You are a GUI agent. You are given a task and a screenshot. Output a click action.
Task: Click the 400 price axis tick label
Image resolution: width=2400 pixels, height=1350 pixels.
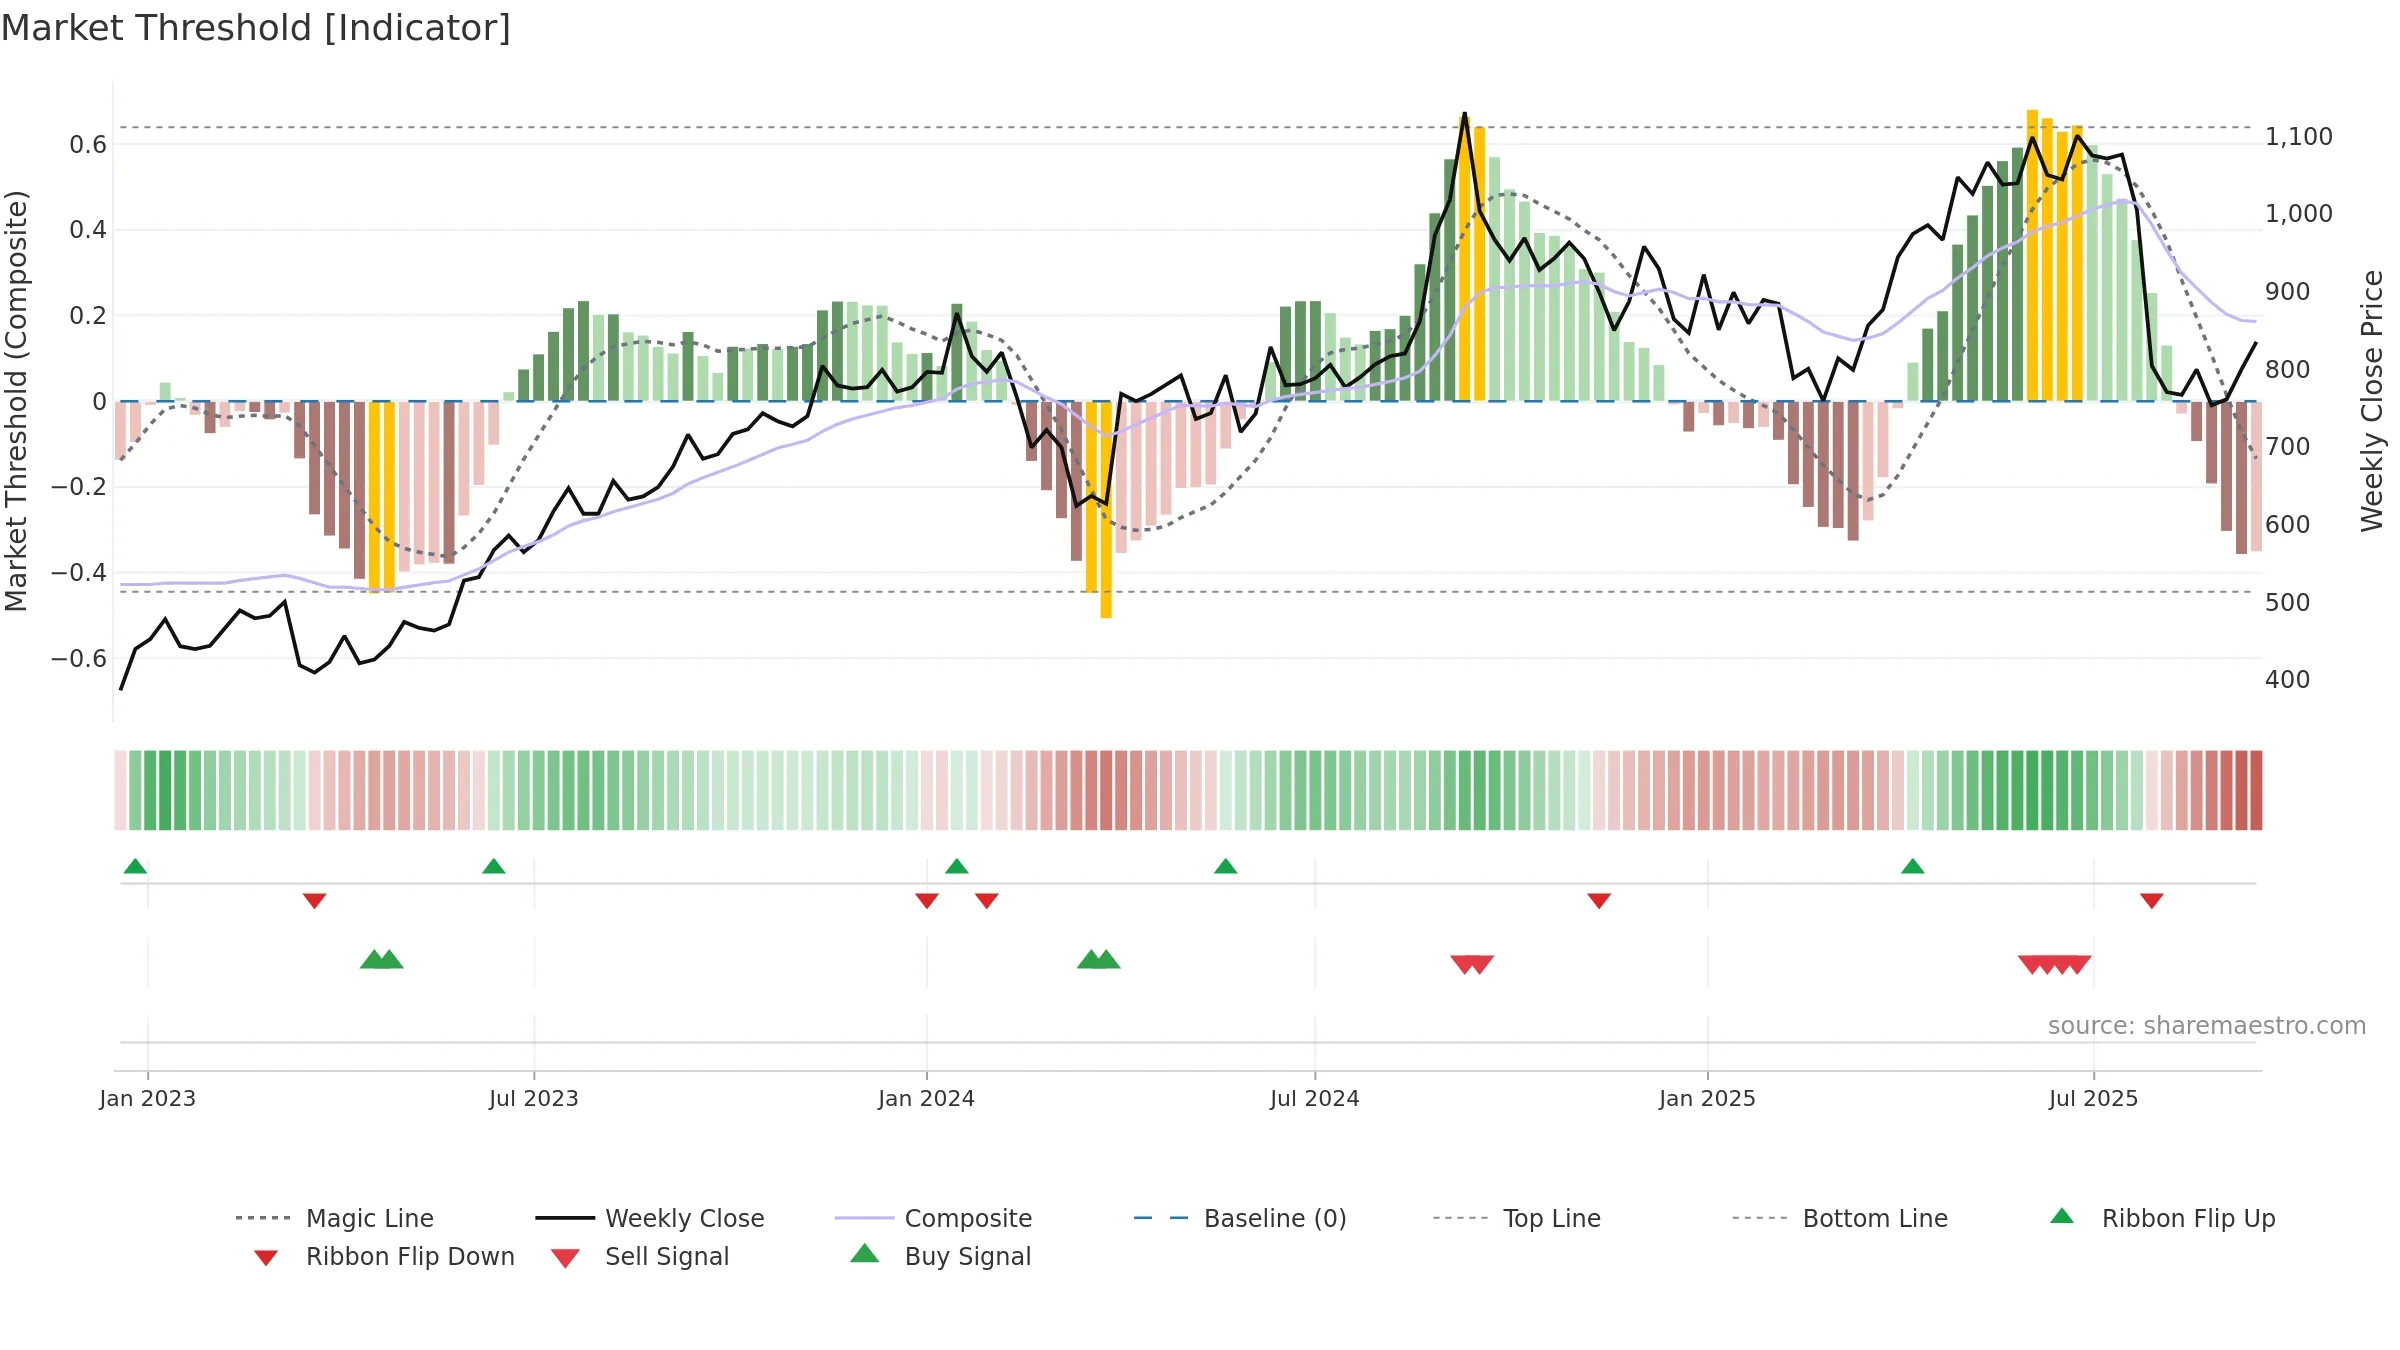tap(2288, 680)
